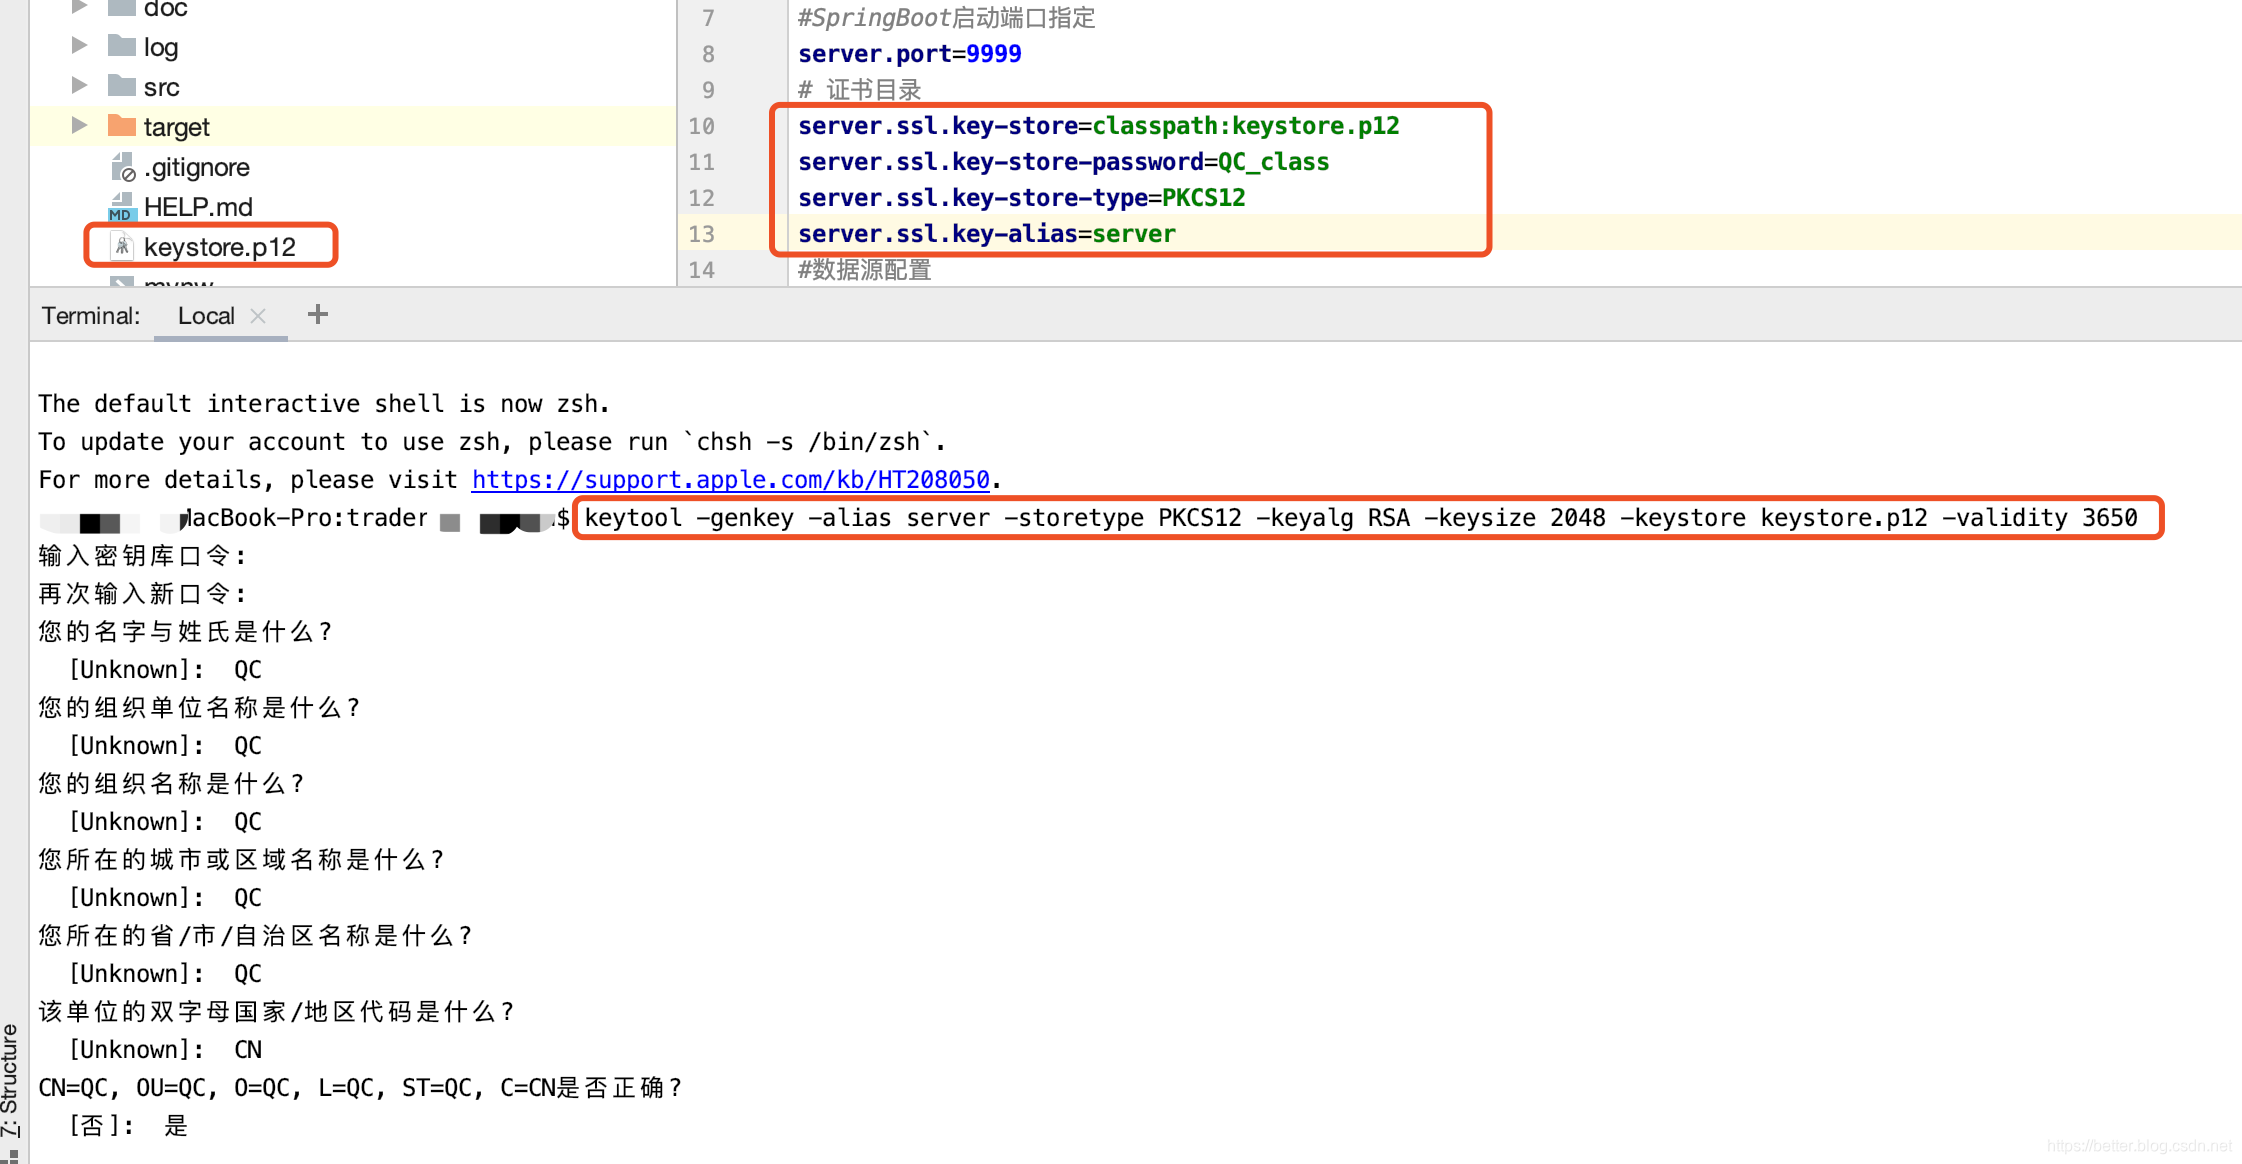Image resolution: width=2242 pixels, height=1164 pixels.
Task: Click line number 10 in editor gutter
Action: 701,126
